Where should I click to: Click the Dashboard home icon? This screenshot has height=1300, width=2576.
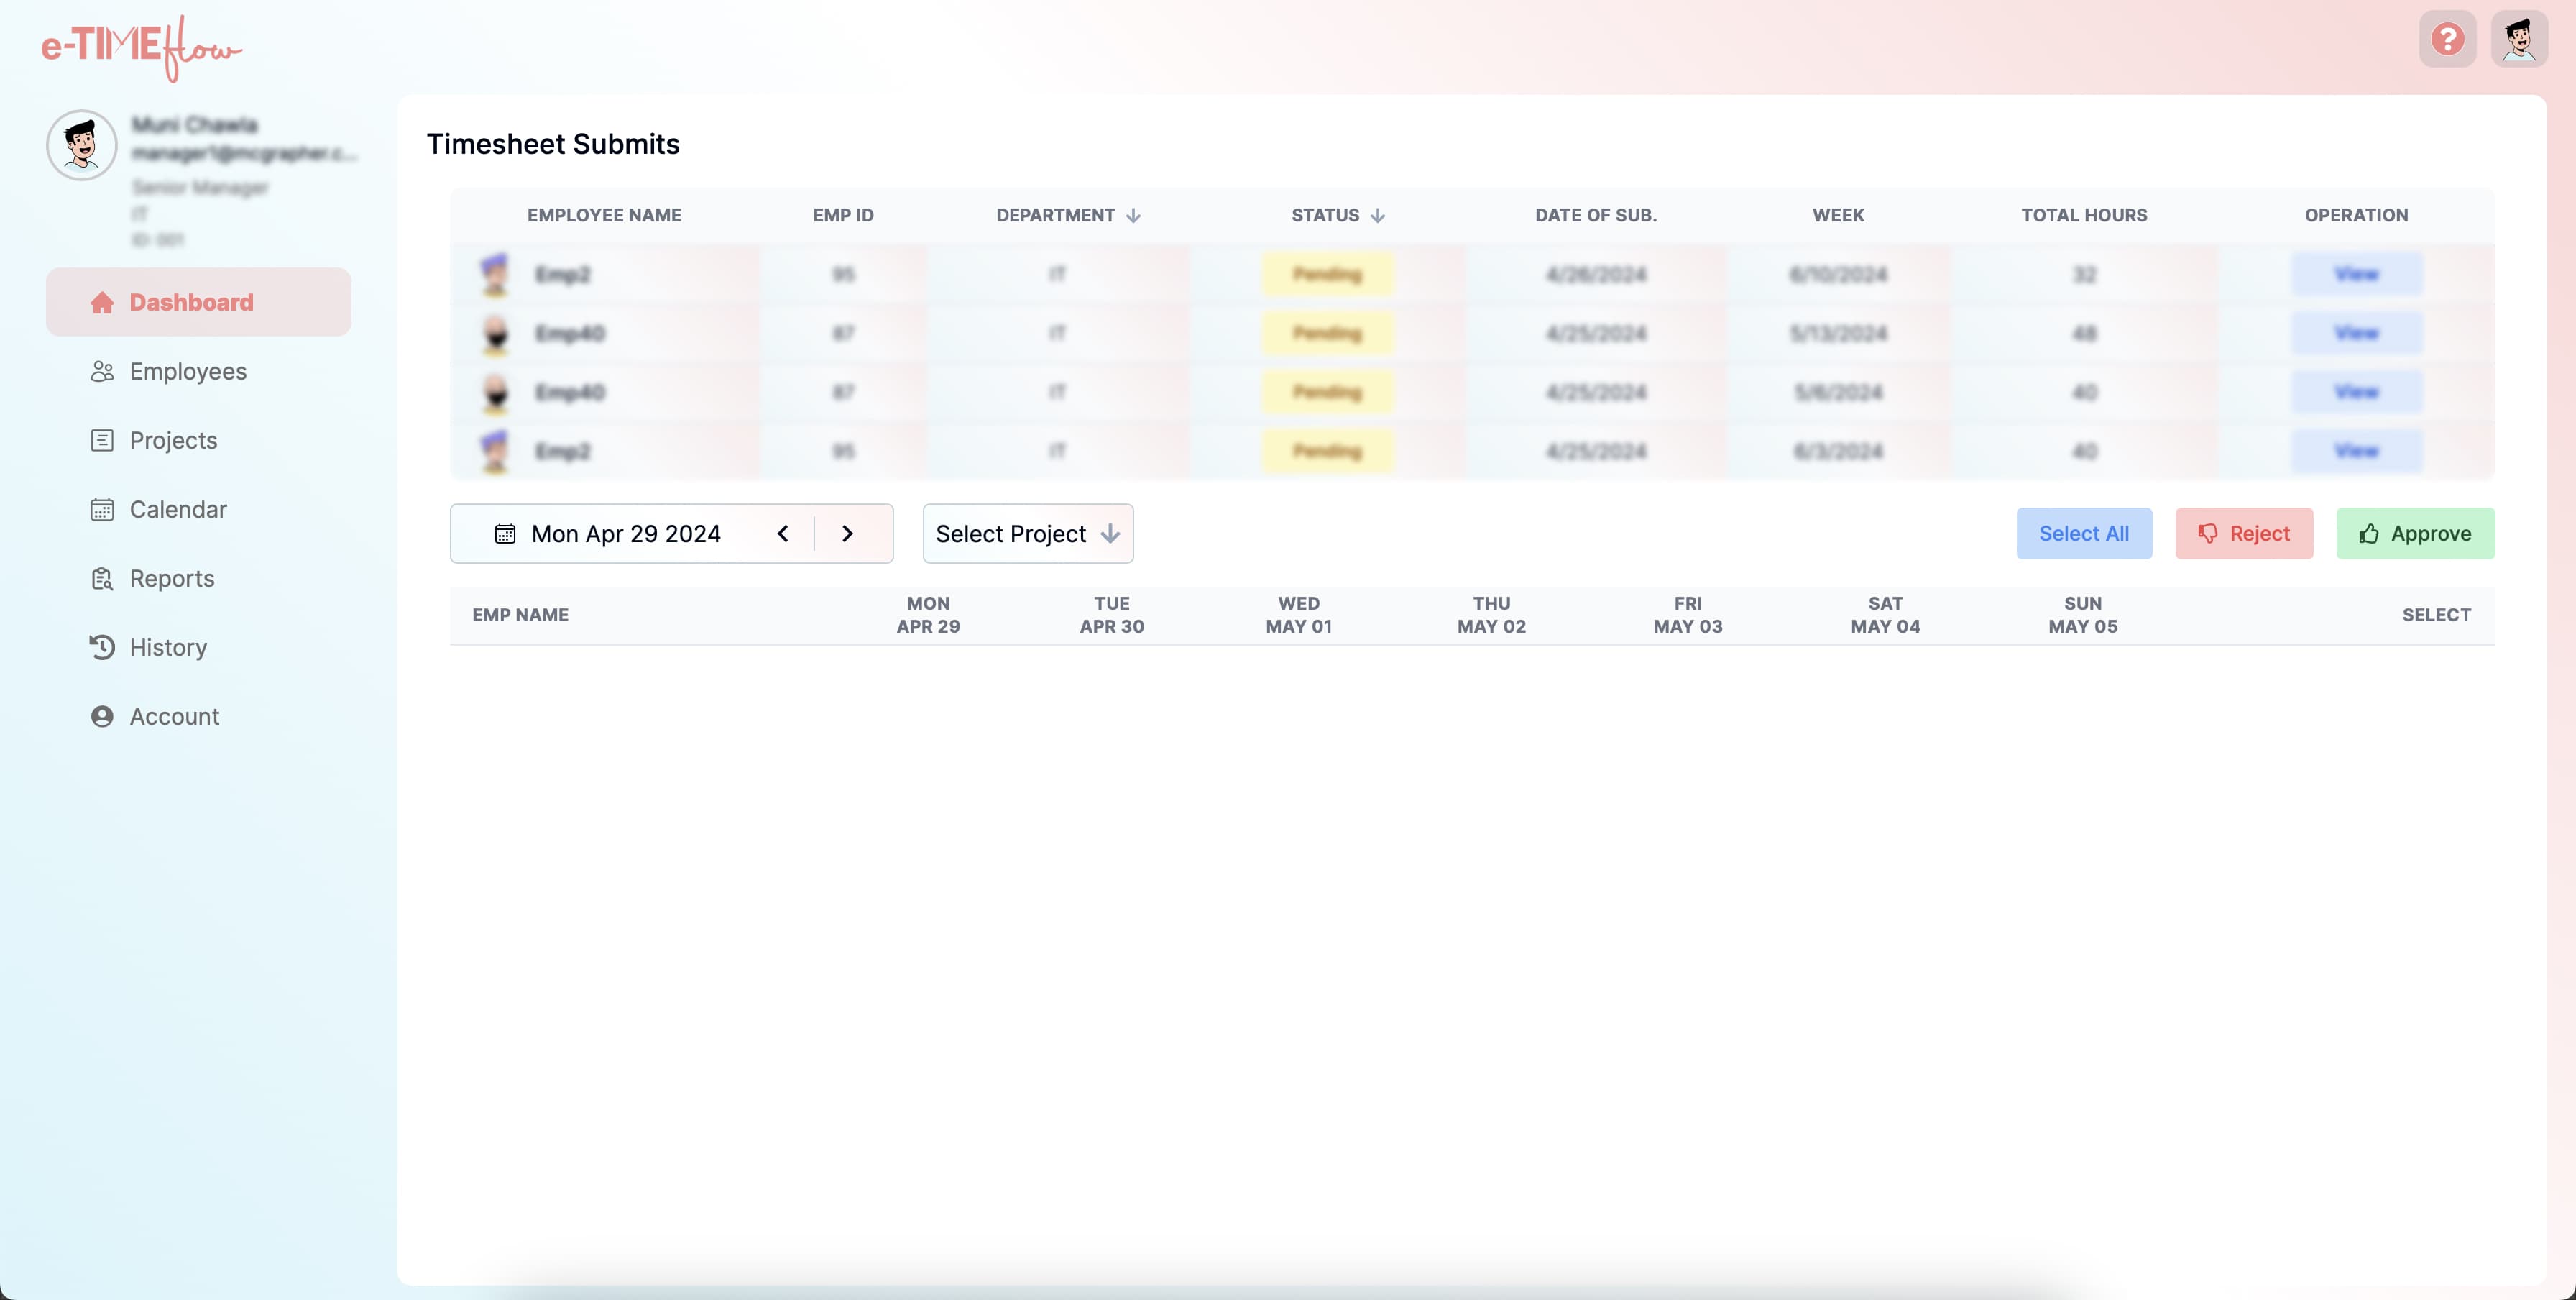(x=102, y=302)
